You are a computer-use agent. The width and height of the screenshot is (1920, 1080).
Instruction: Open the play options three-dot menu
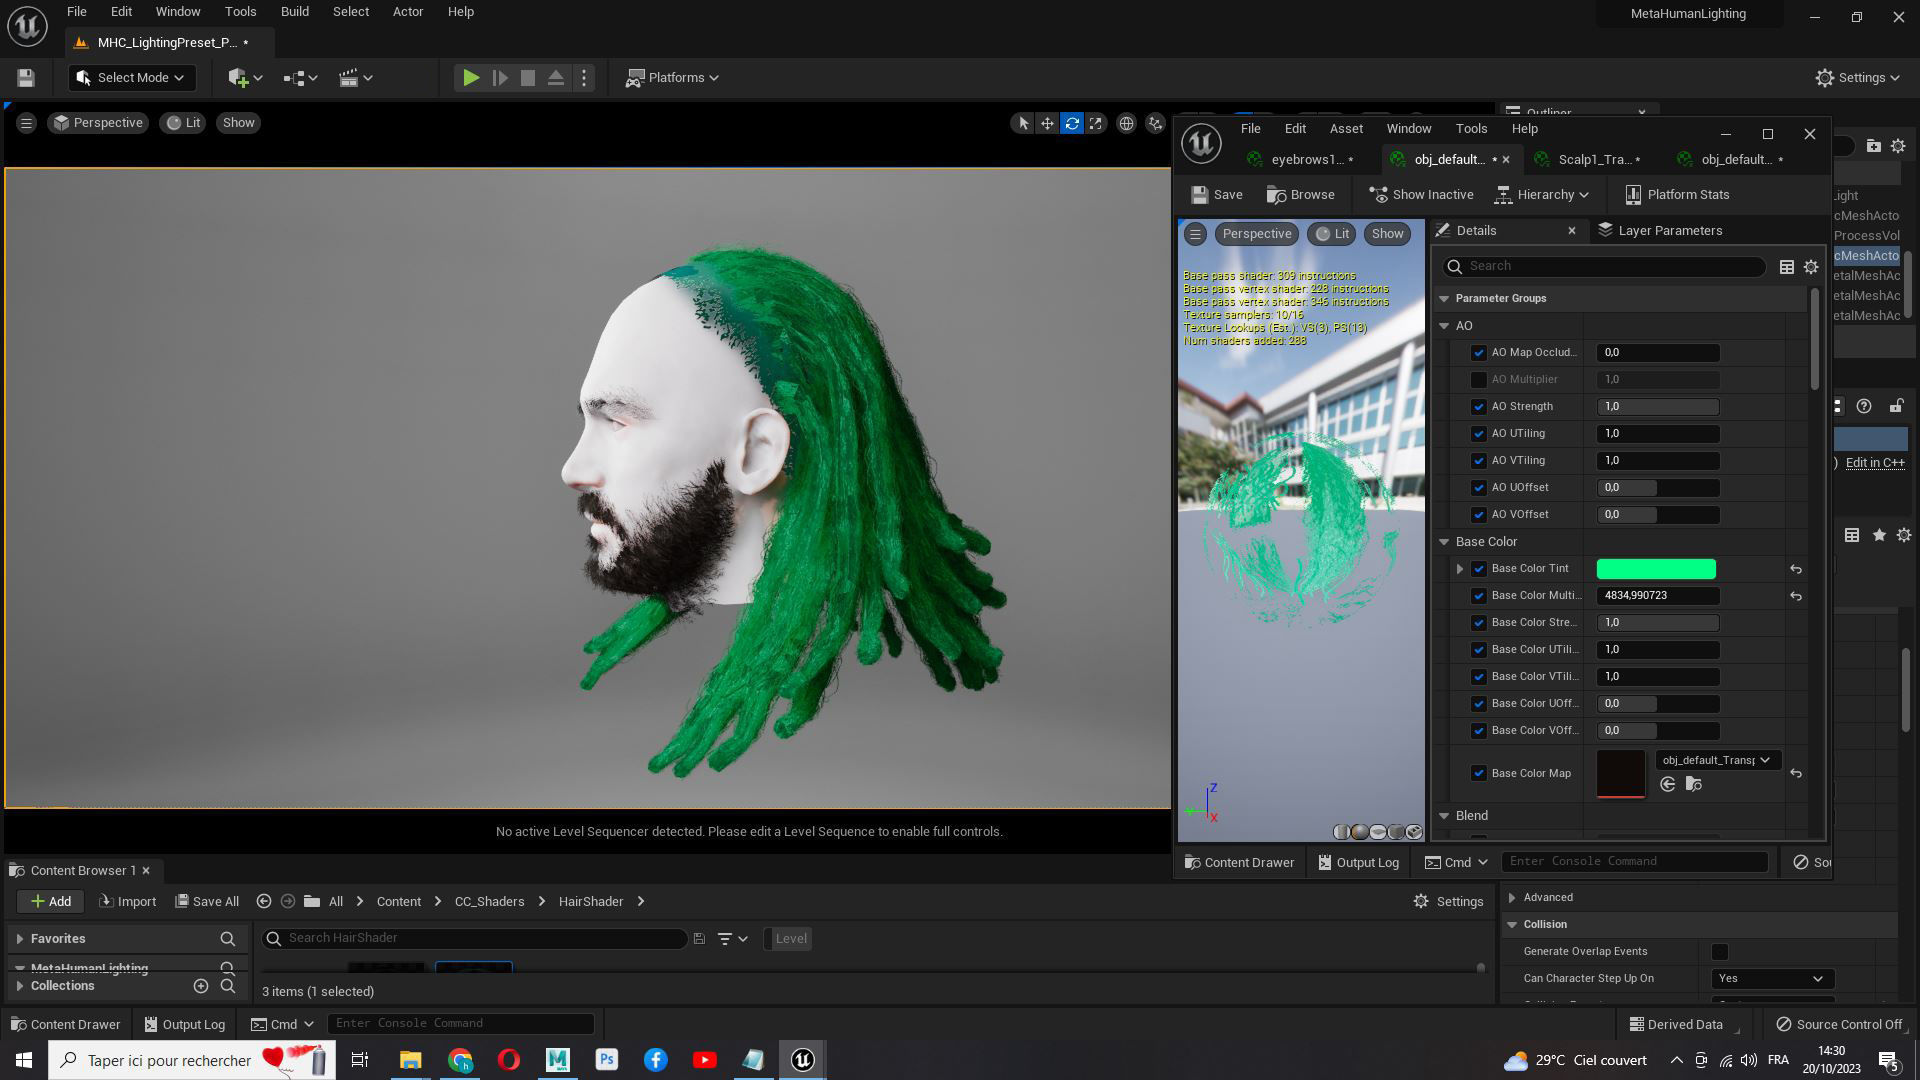584,78
